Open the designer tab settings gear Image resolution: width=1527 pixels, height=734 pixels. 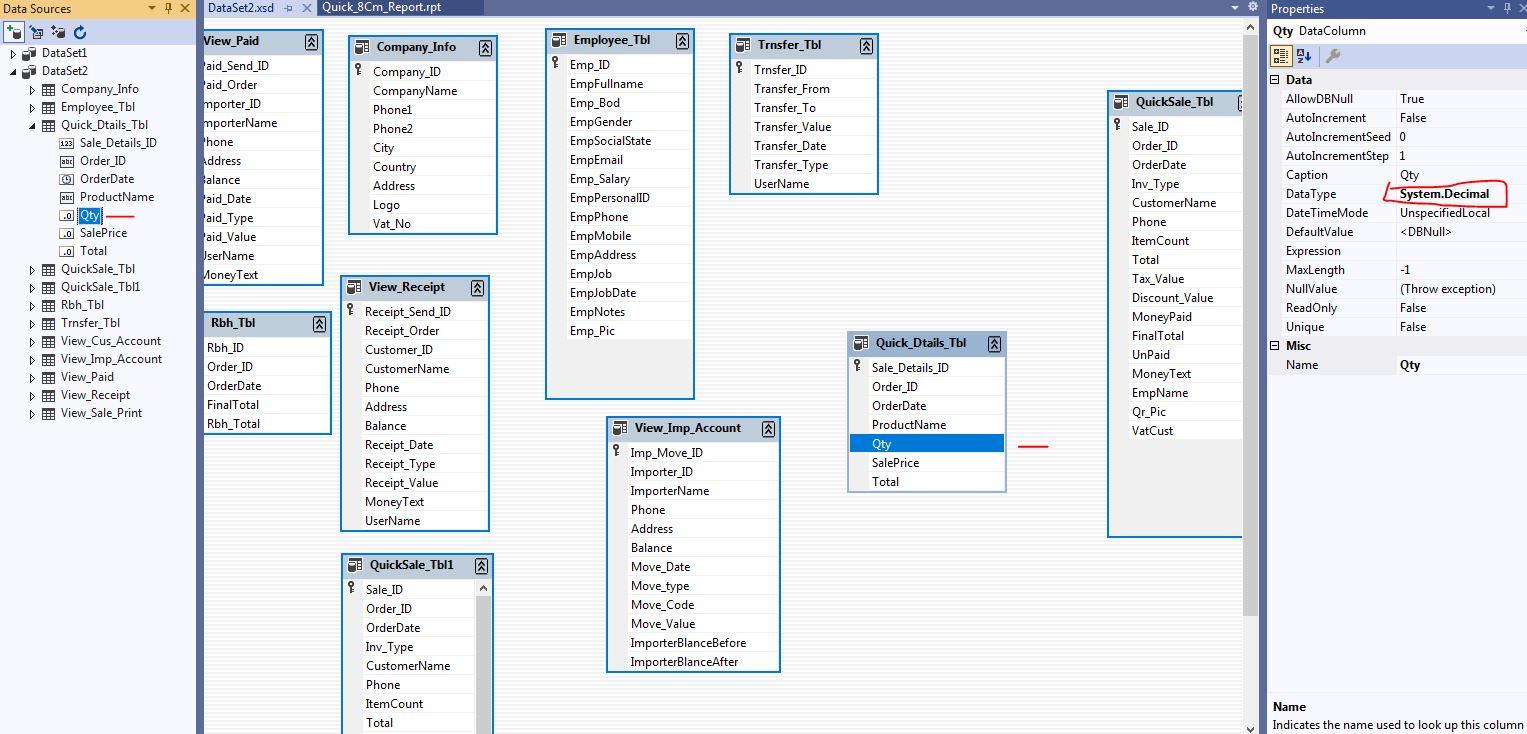[1253, 7]
